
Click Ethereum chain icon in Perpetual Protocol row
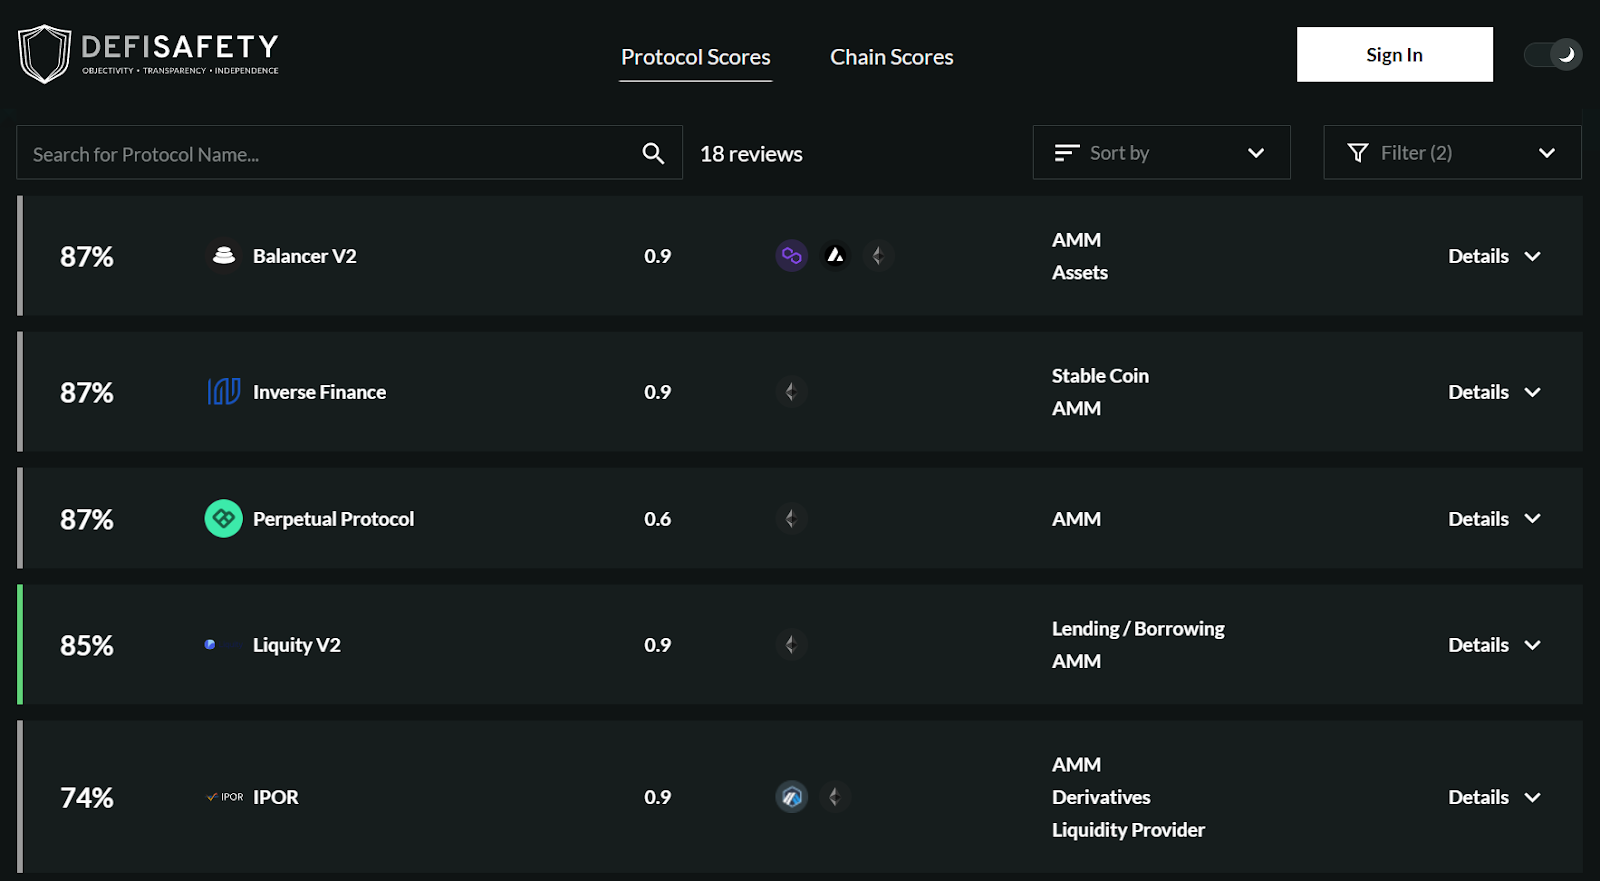792,519
